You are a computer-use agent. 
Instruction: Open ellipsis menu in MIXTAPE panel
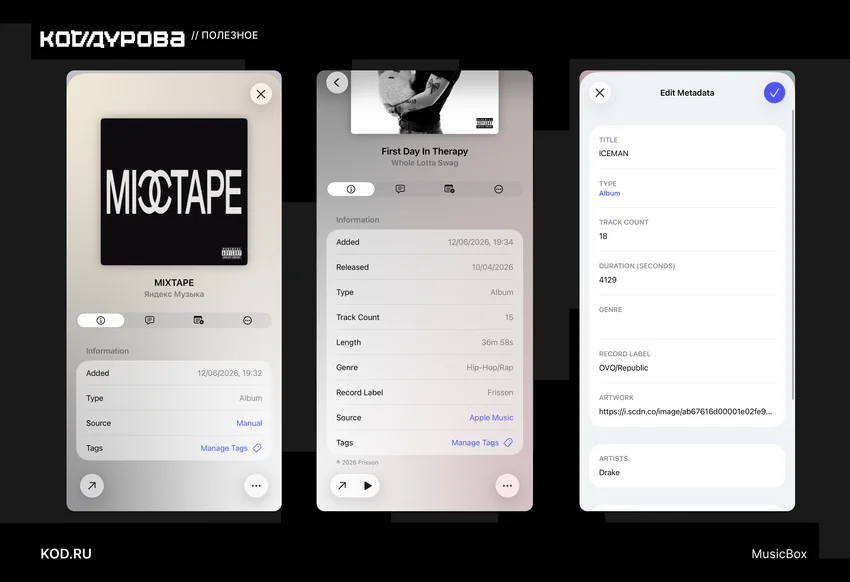pyautogui.click(x=256, y=486)
